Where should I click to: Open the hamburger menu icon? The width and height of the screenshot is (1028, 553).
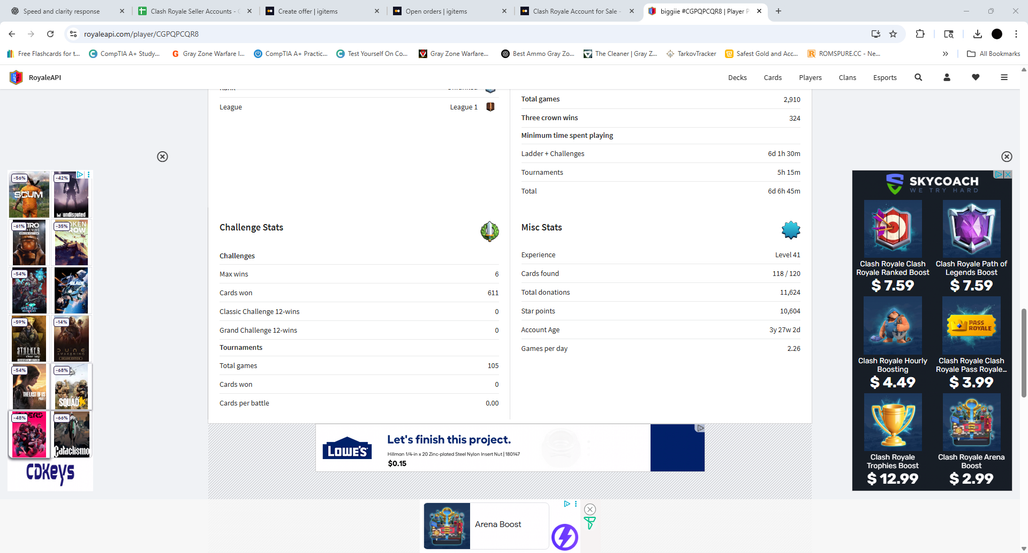coord(1004,77)
